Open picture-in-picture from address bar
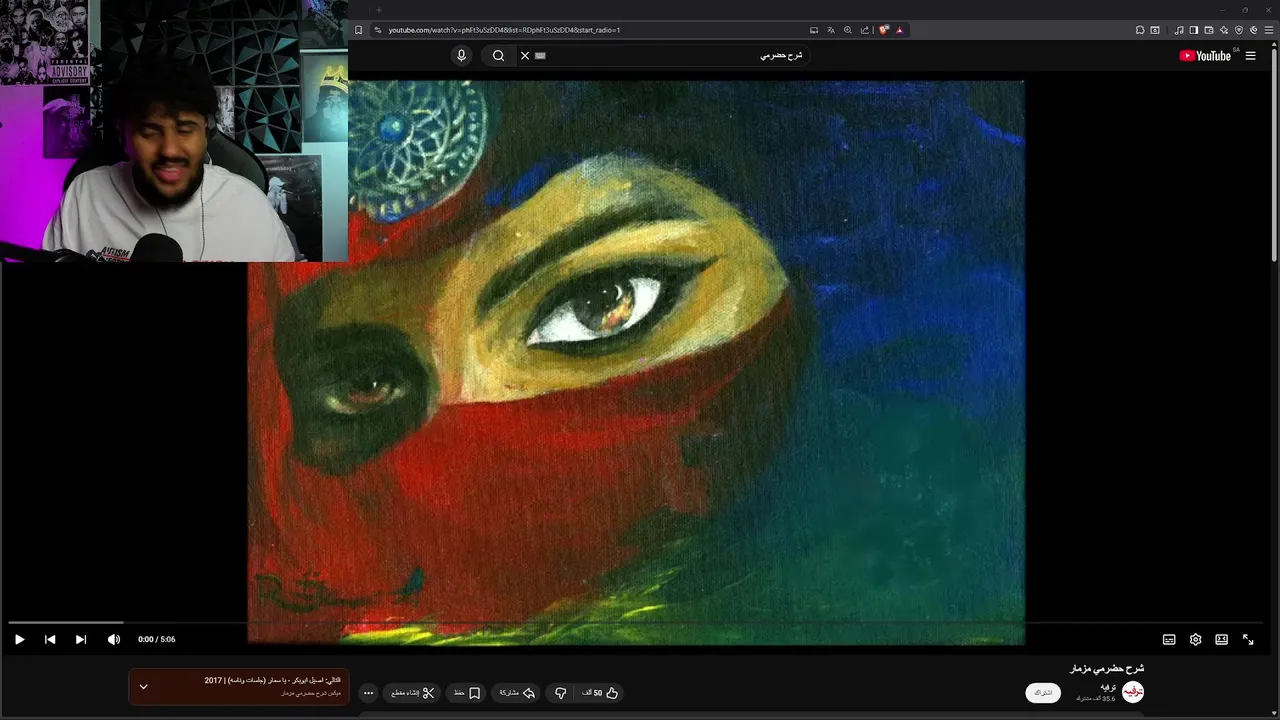The image size is (1280, 720). coord(814,30)
